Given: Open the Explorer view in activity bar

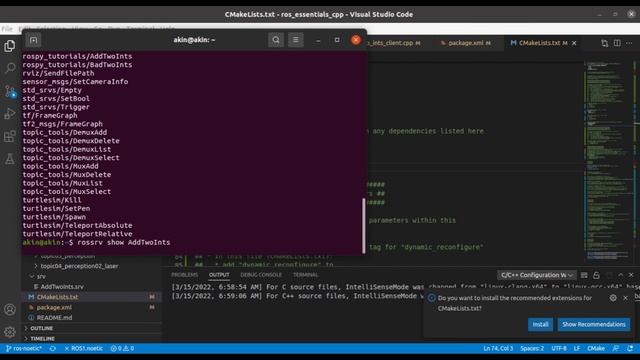Looking at the screenshot, I should point(9,46).
